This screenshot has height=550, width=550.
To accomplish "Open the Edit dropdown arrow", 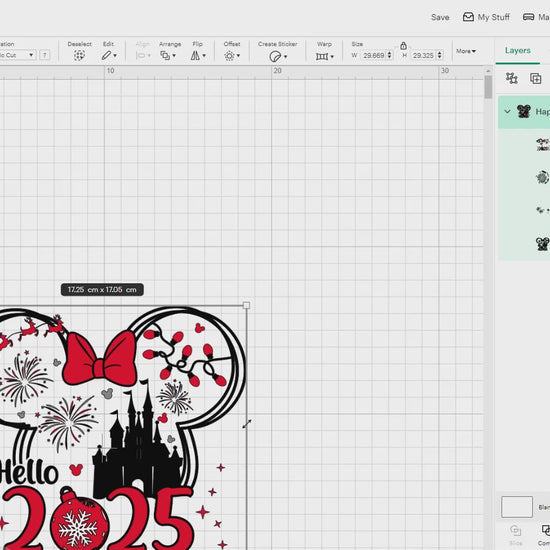I will [x=115, y=56].
